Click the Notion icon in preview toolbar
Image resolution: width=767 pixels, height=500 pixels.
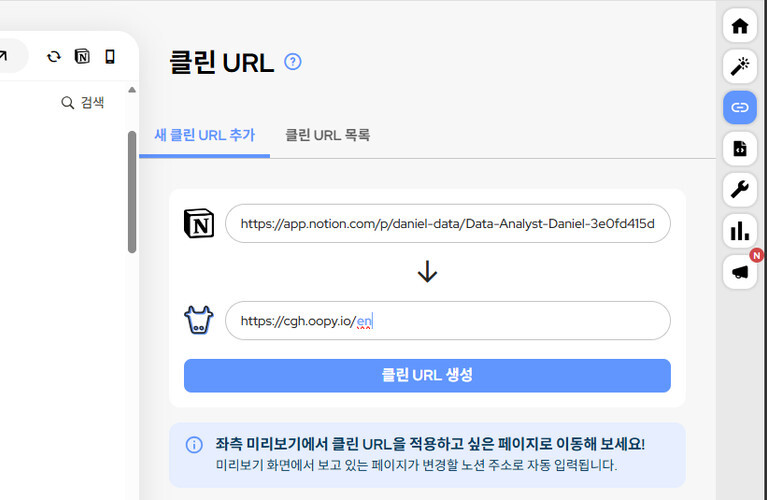(x=82, y=57)
